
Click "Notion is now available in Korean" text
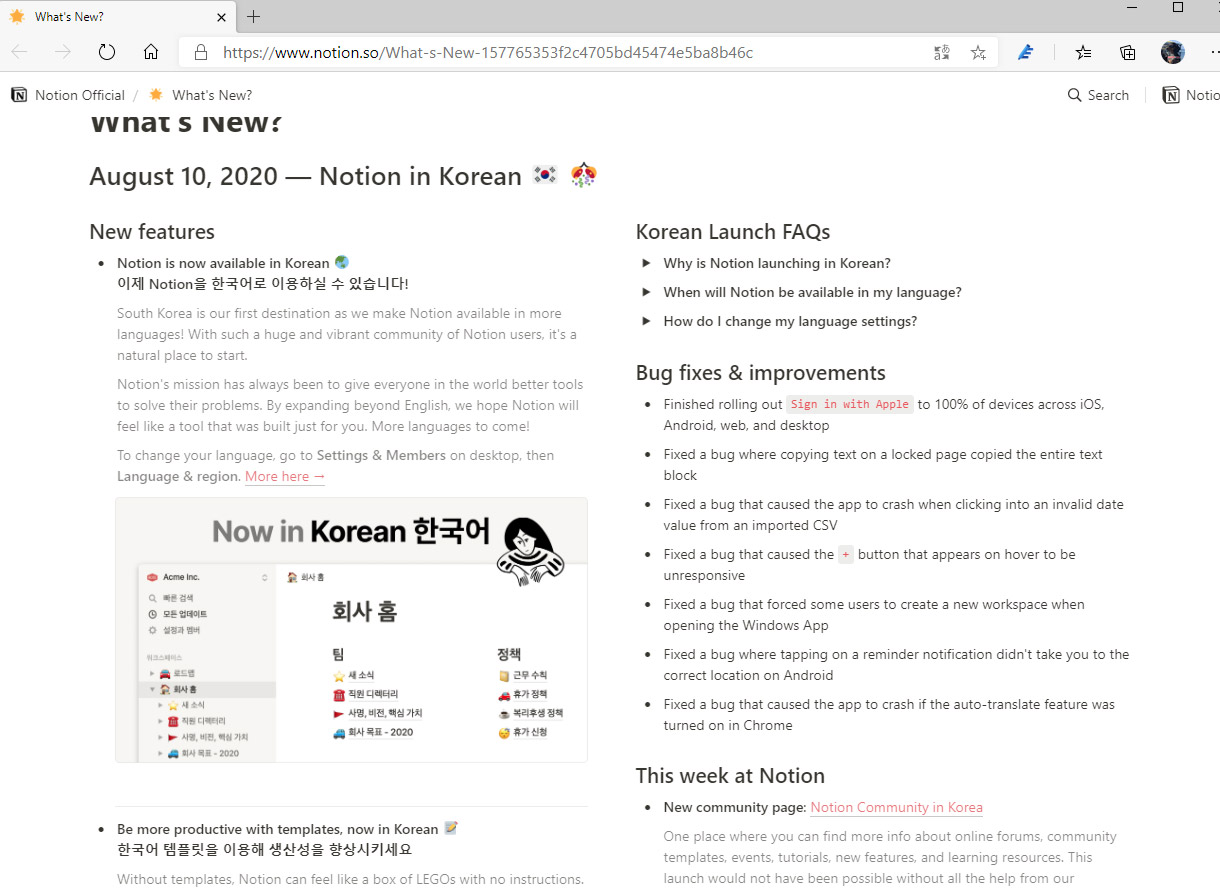(x=223, y=263)
